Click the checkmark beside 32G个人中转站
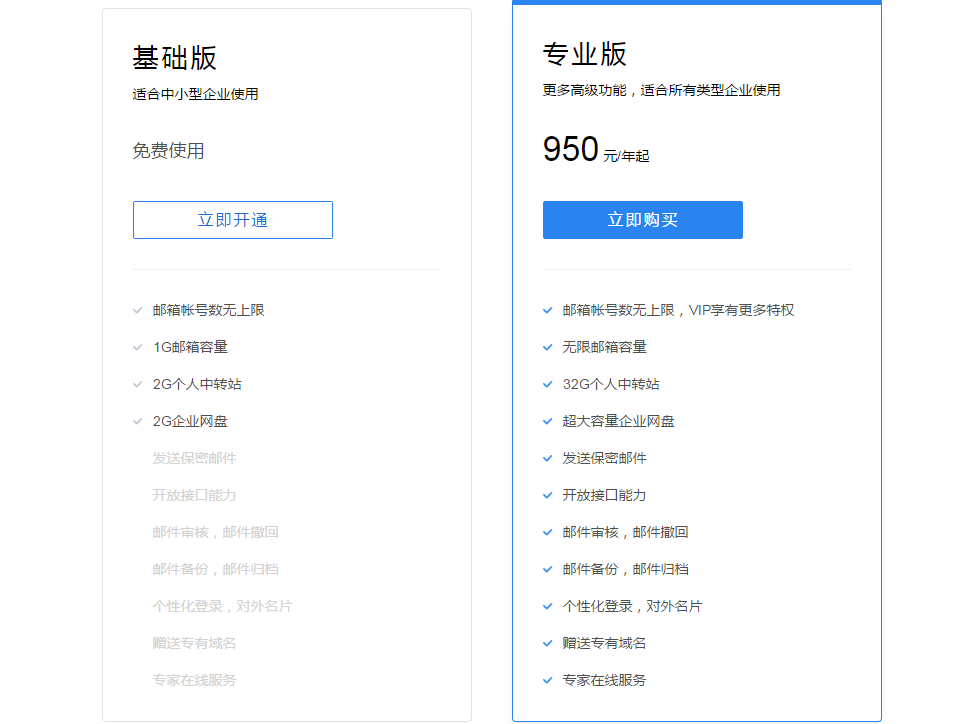 pyautogui.click(x=548, y=384)
